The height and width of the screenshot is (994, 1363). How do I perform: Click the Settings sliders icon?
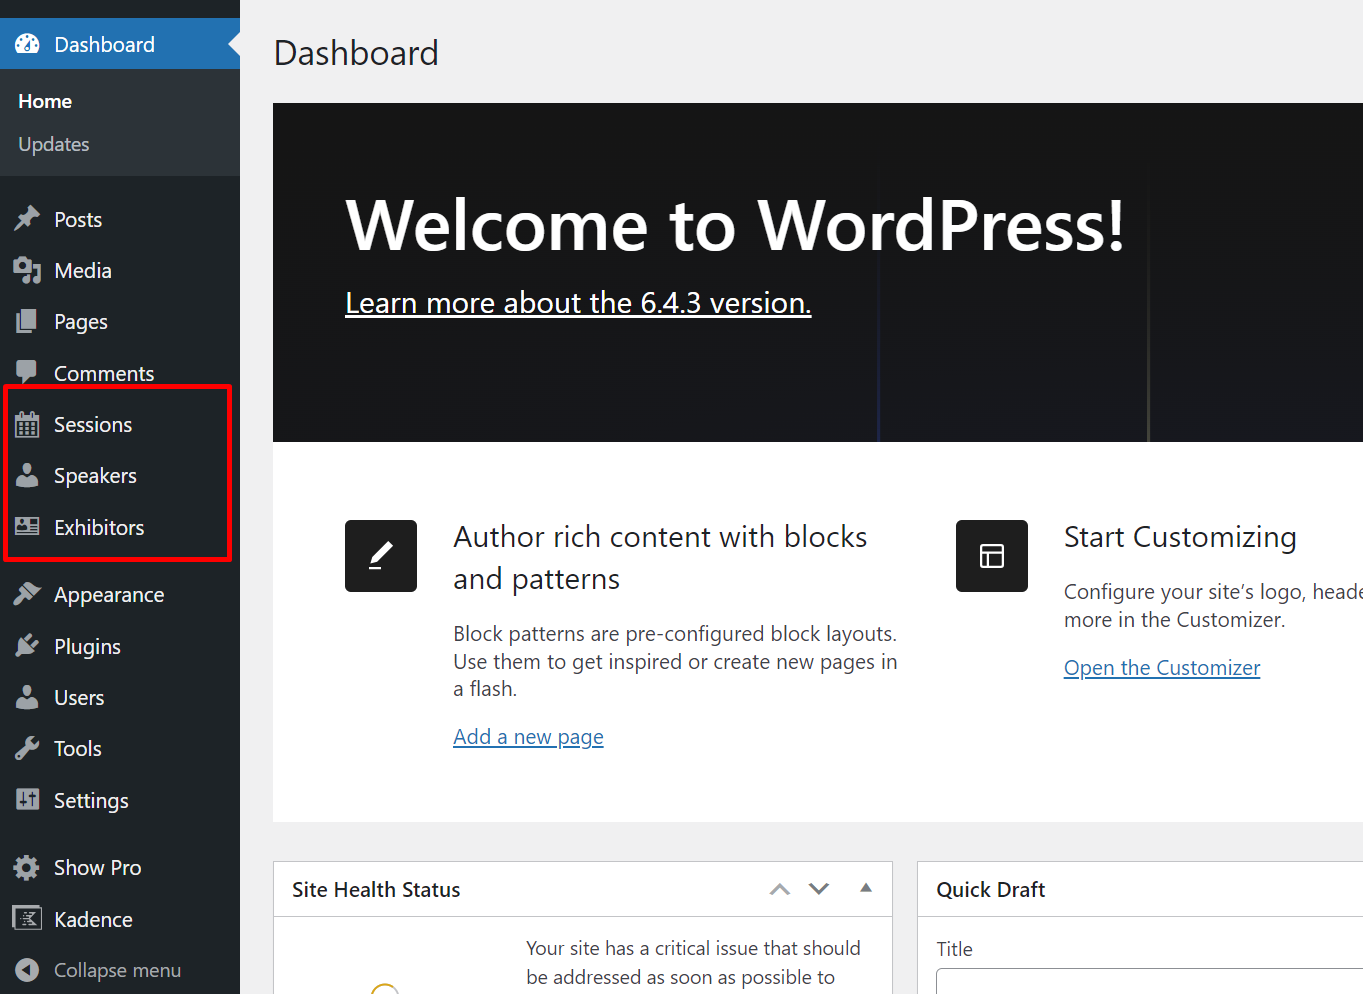click(27, 800)
